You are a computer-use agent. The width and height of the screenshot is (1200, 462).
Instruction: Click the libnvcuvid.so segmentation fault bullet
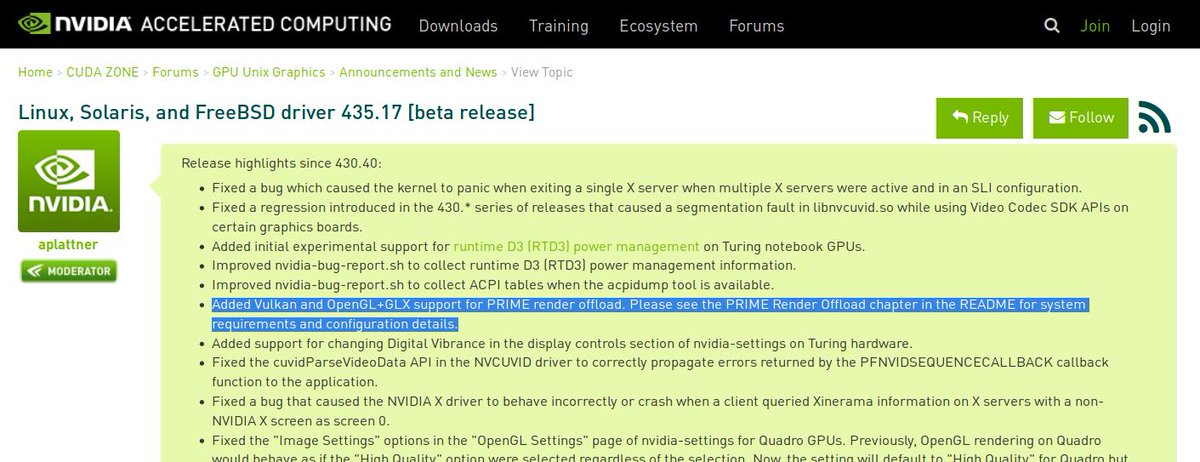[x=670, y=217]
